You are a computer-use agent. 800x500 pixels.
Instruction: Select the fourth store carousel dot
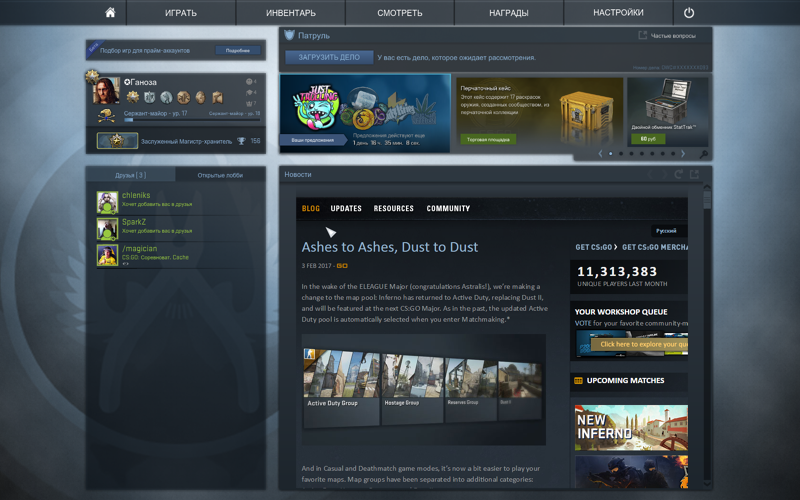[x=642, y=154]
